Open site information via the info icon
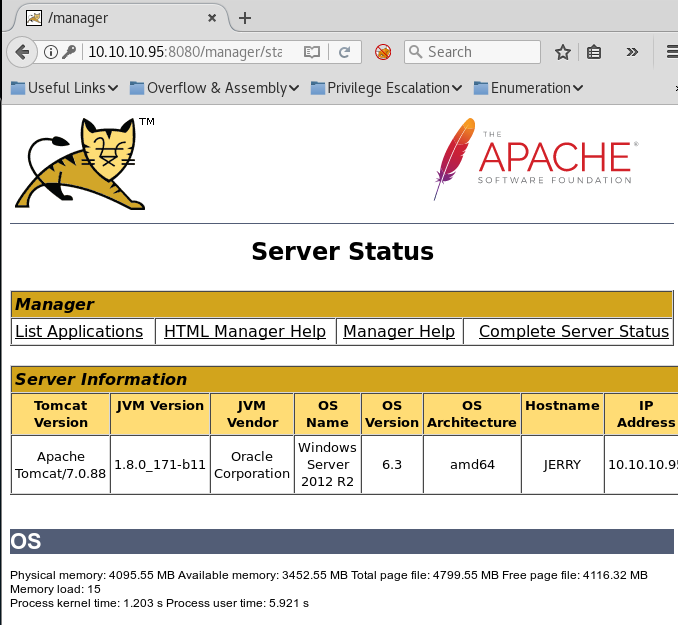The image size is (678, 625). tap(51, 52)
